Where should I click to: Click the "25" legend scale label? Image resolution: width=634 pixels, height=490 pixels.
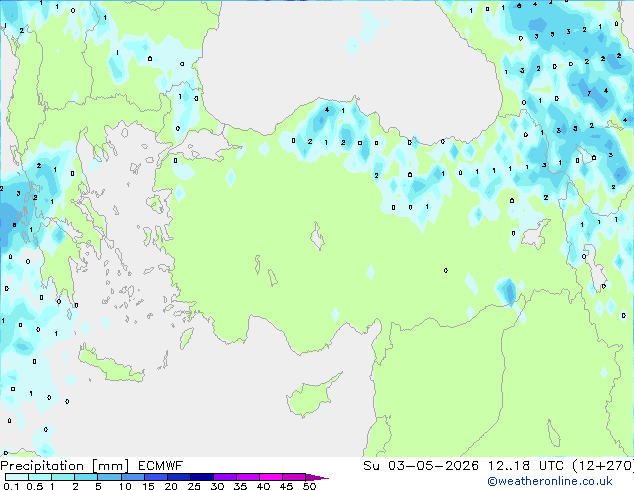click(194, 486)
